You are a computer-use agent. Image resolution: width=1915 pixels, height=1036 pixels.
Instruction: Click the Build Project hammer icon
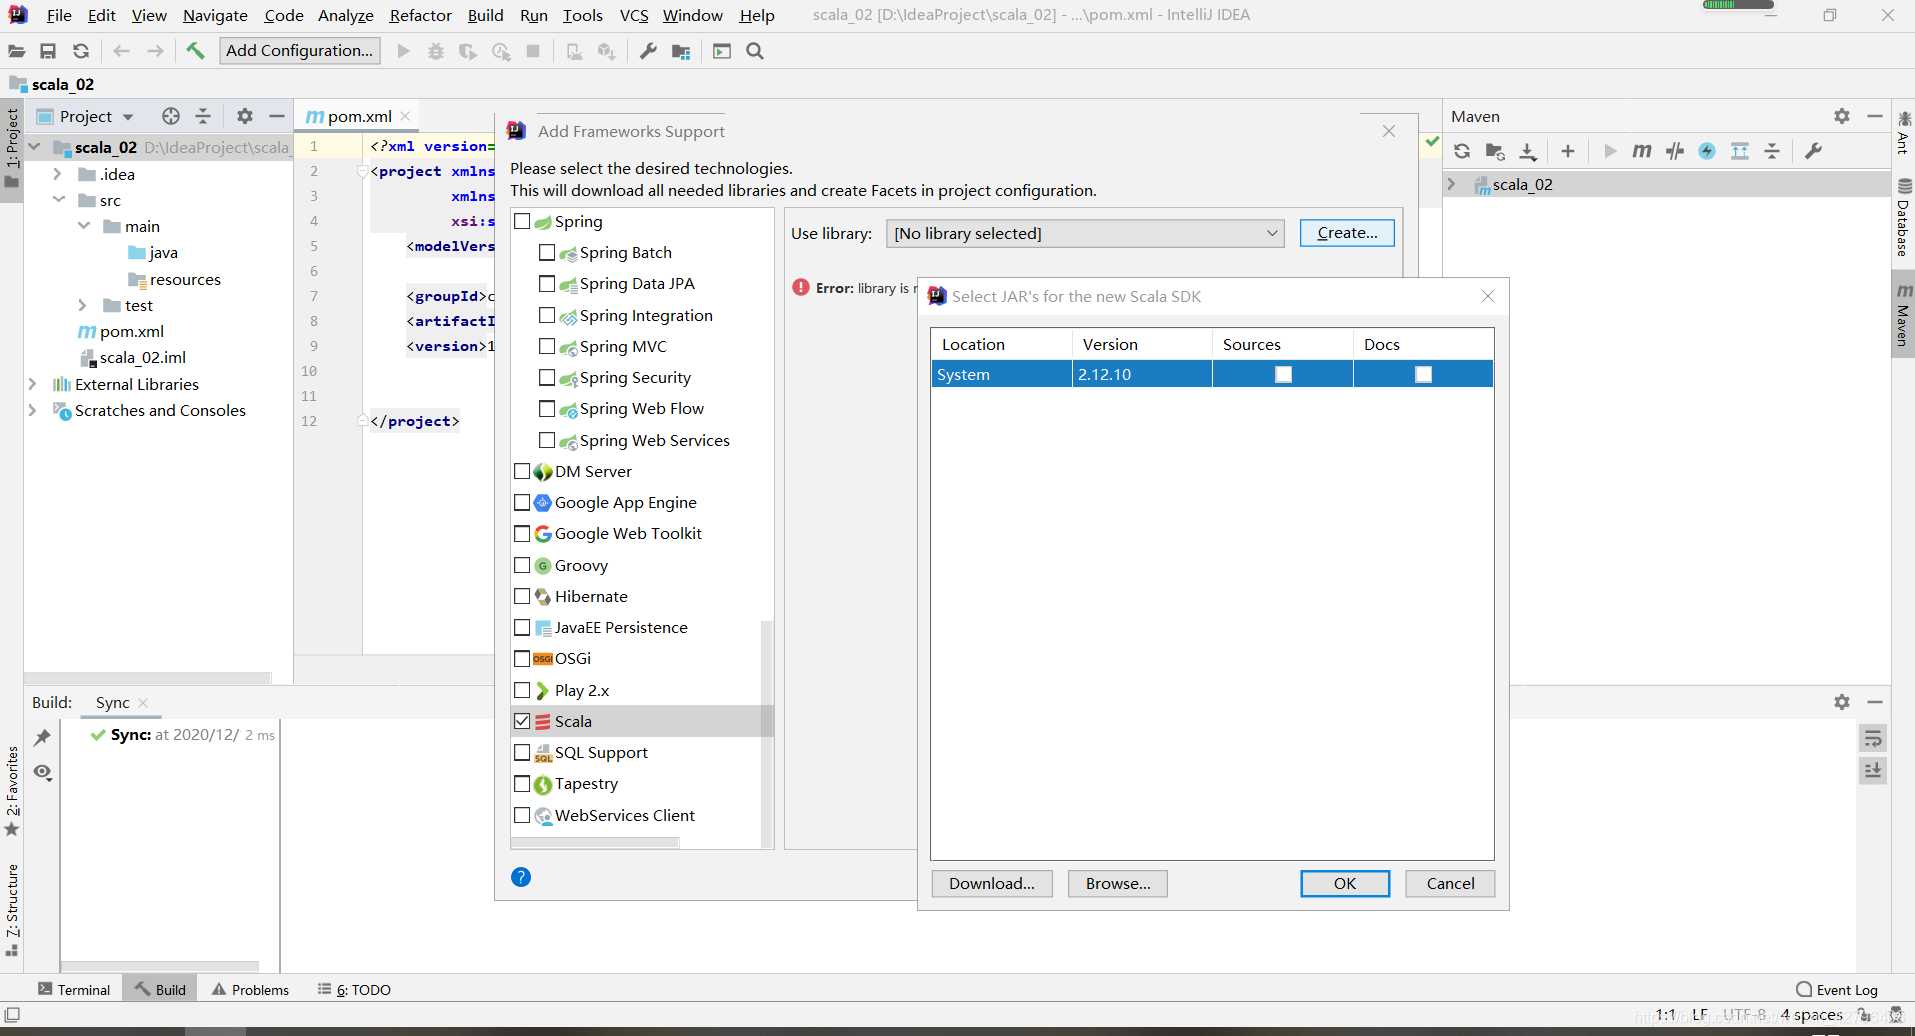195,51
